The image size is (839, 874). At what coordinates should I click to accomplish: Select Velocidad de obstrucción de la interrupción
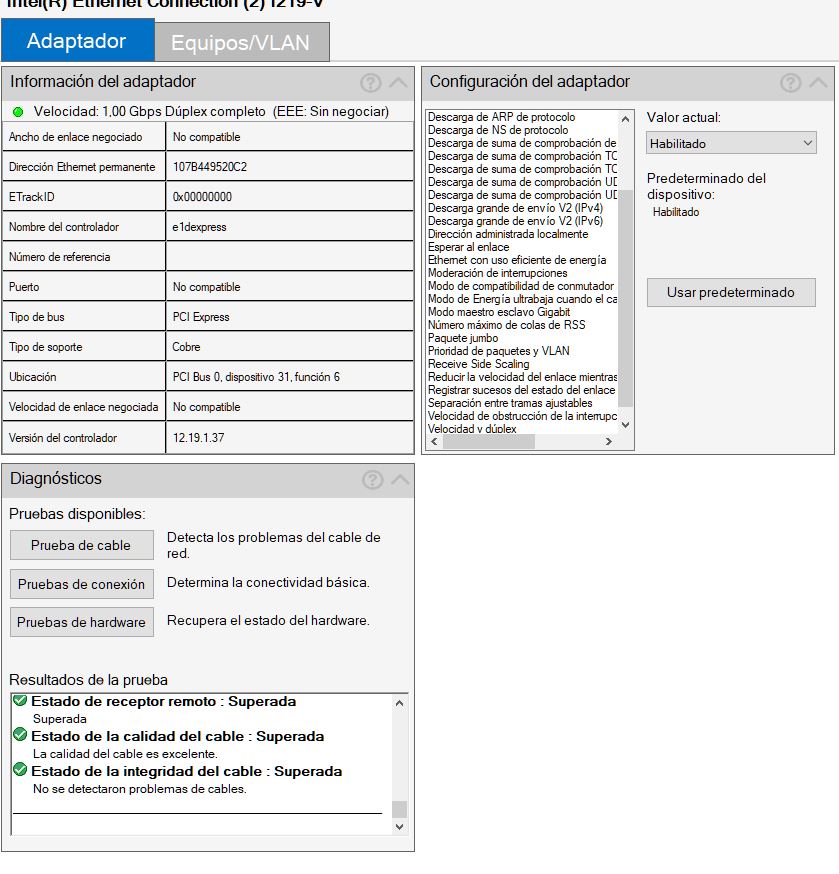point(522,416)
